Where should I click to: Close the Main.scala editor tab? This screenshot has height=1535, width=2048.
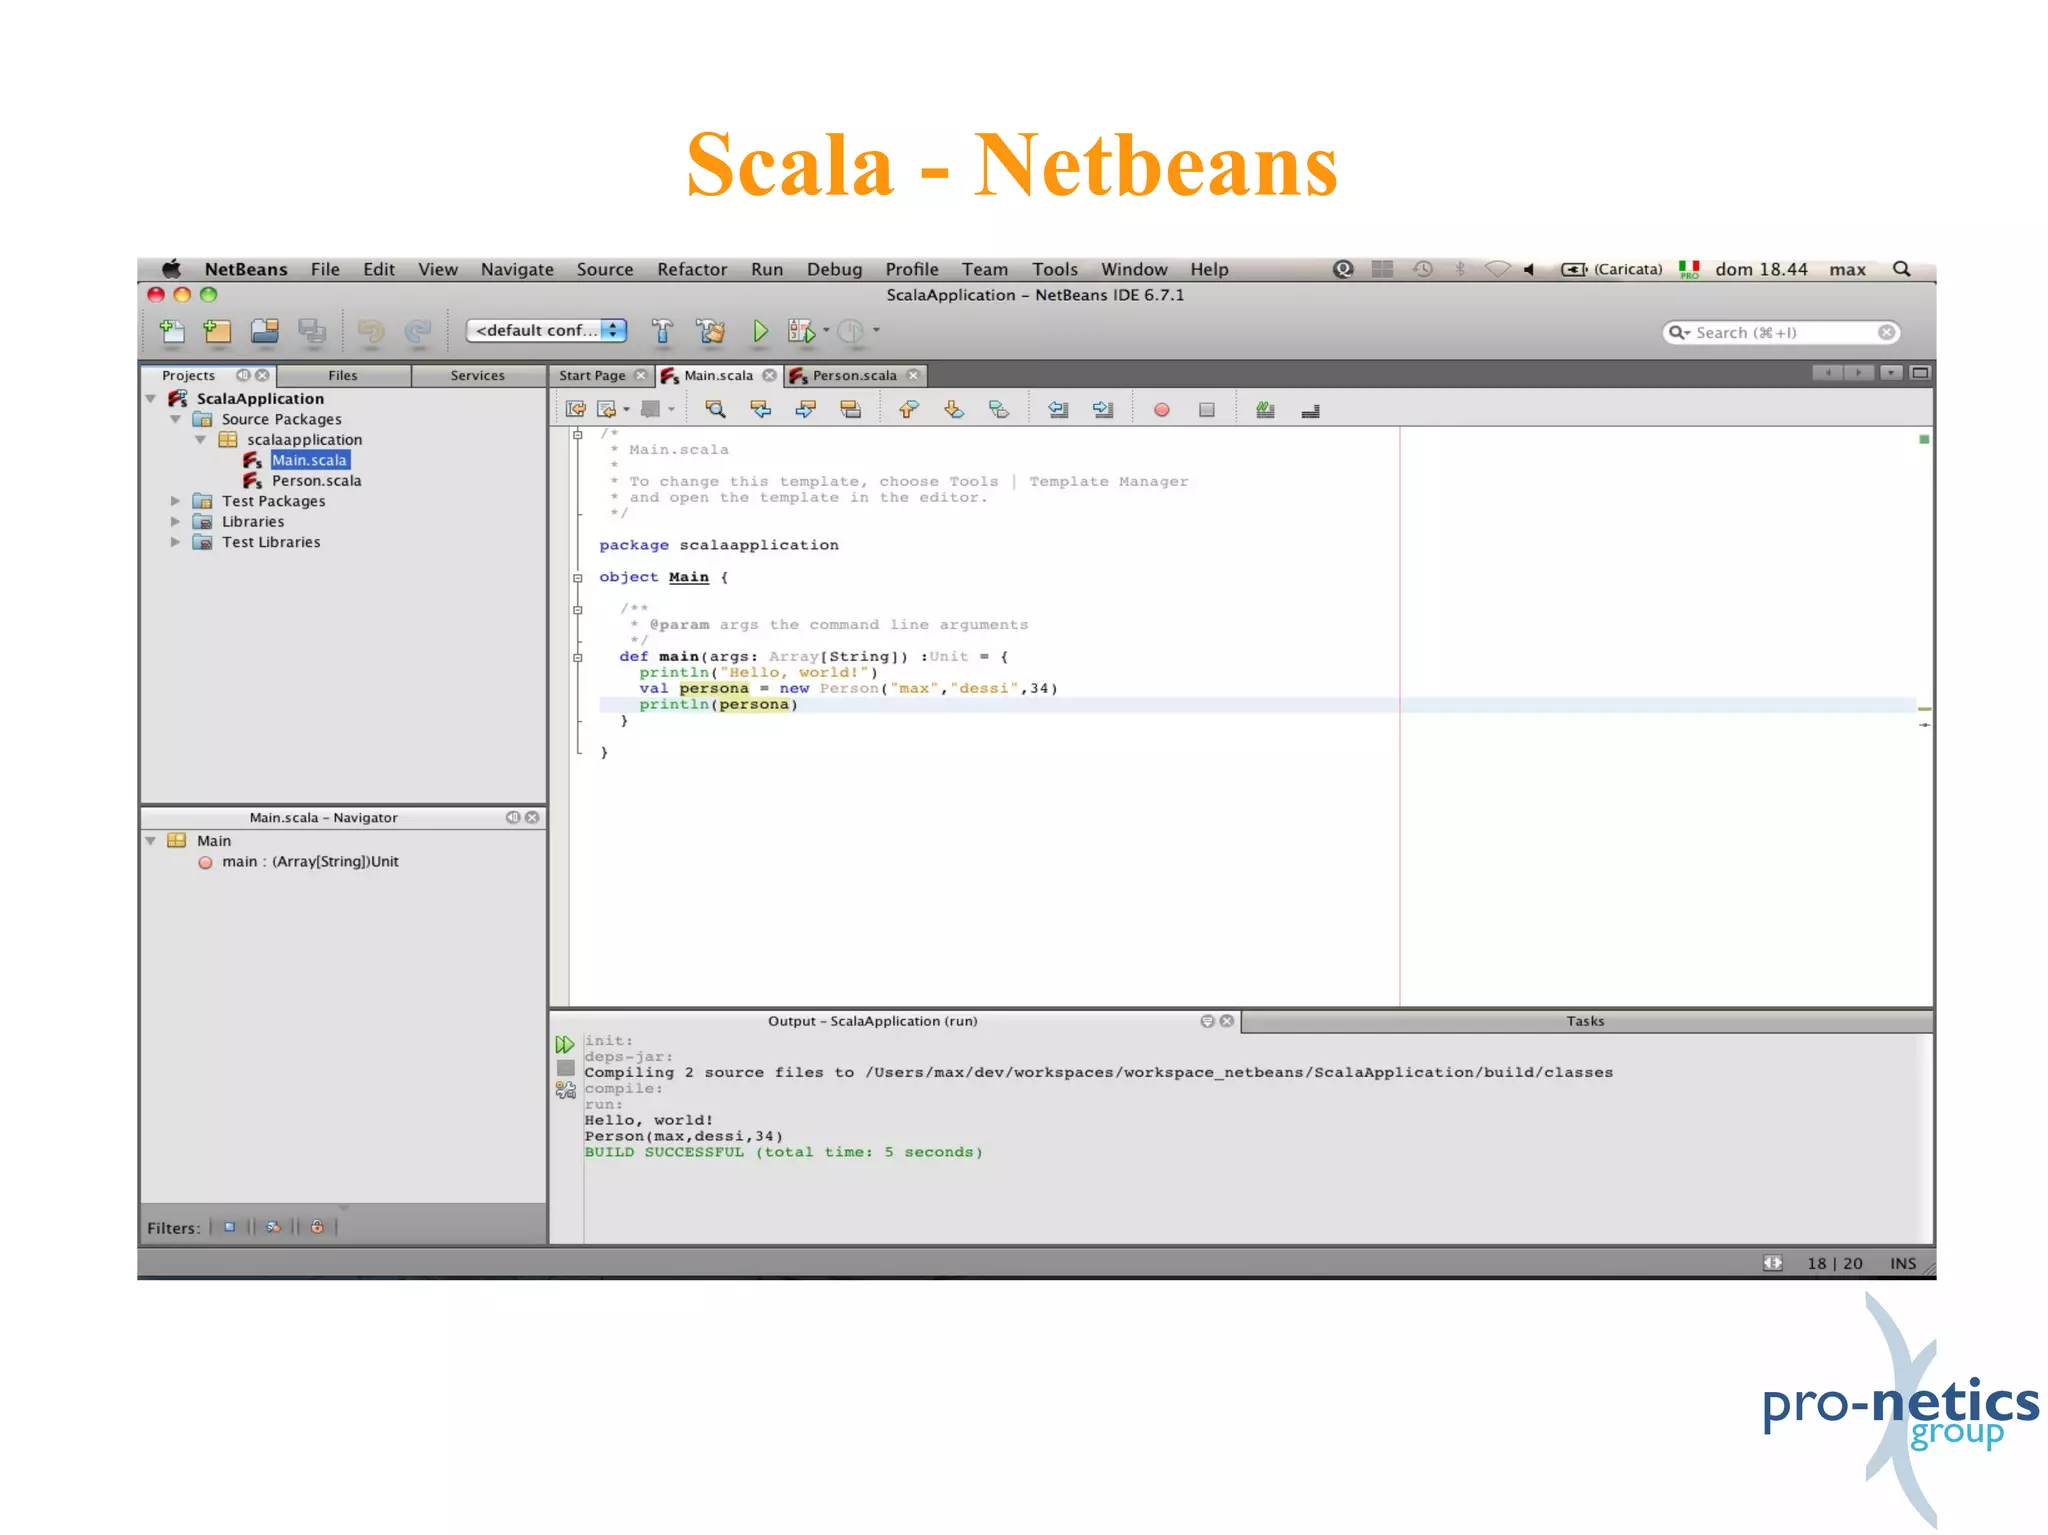[x=769, y=375]
